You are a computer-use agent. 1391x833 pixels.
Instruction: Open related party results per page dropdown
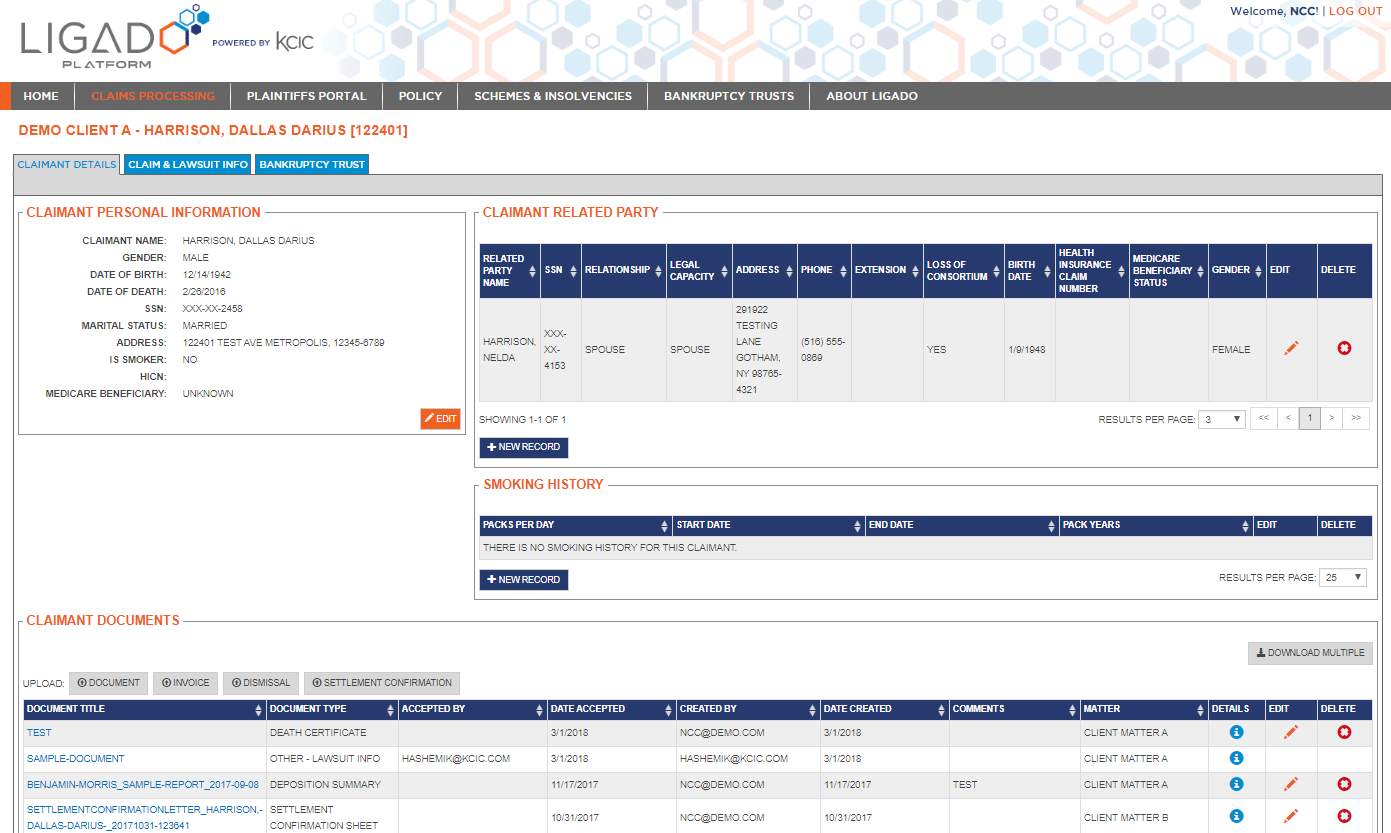point(1222,419)
